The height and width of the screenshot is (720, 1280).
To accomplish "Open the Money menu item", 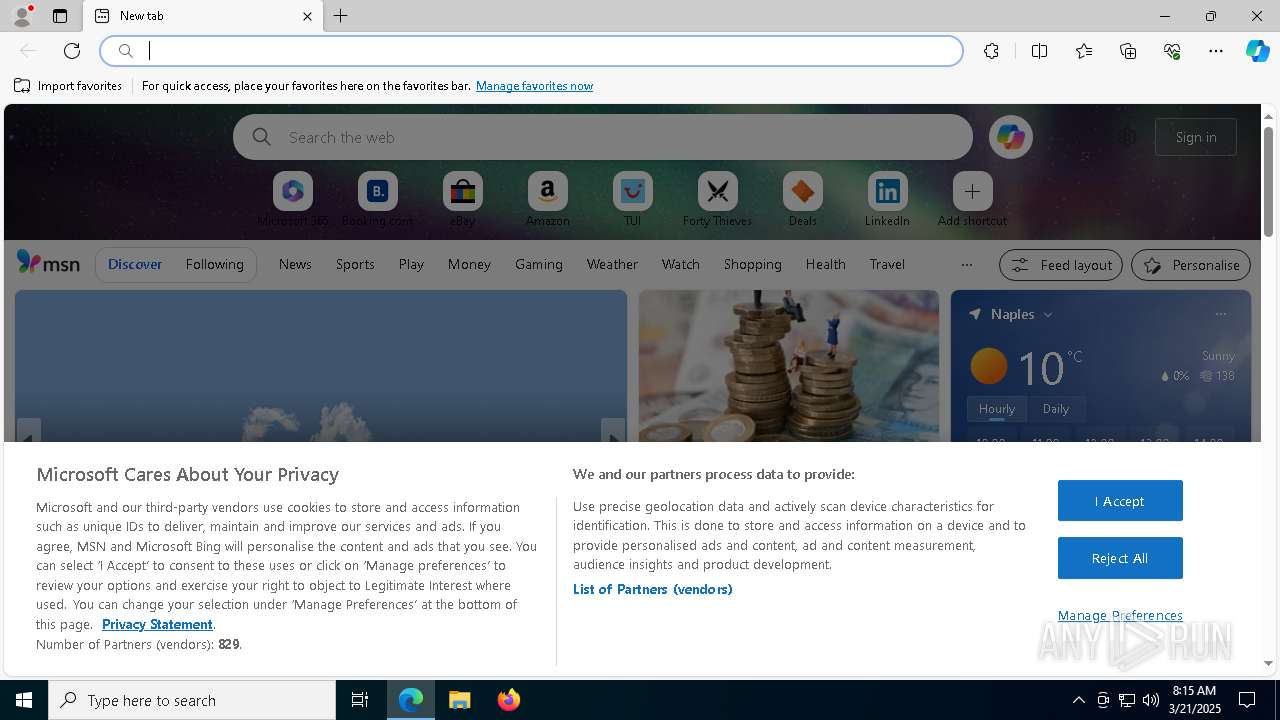I will [469, 264].
